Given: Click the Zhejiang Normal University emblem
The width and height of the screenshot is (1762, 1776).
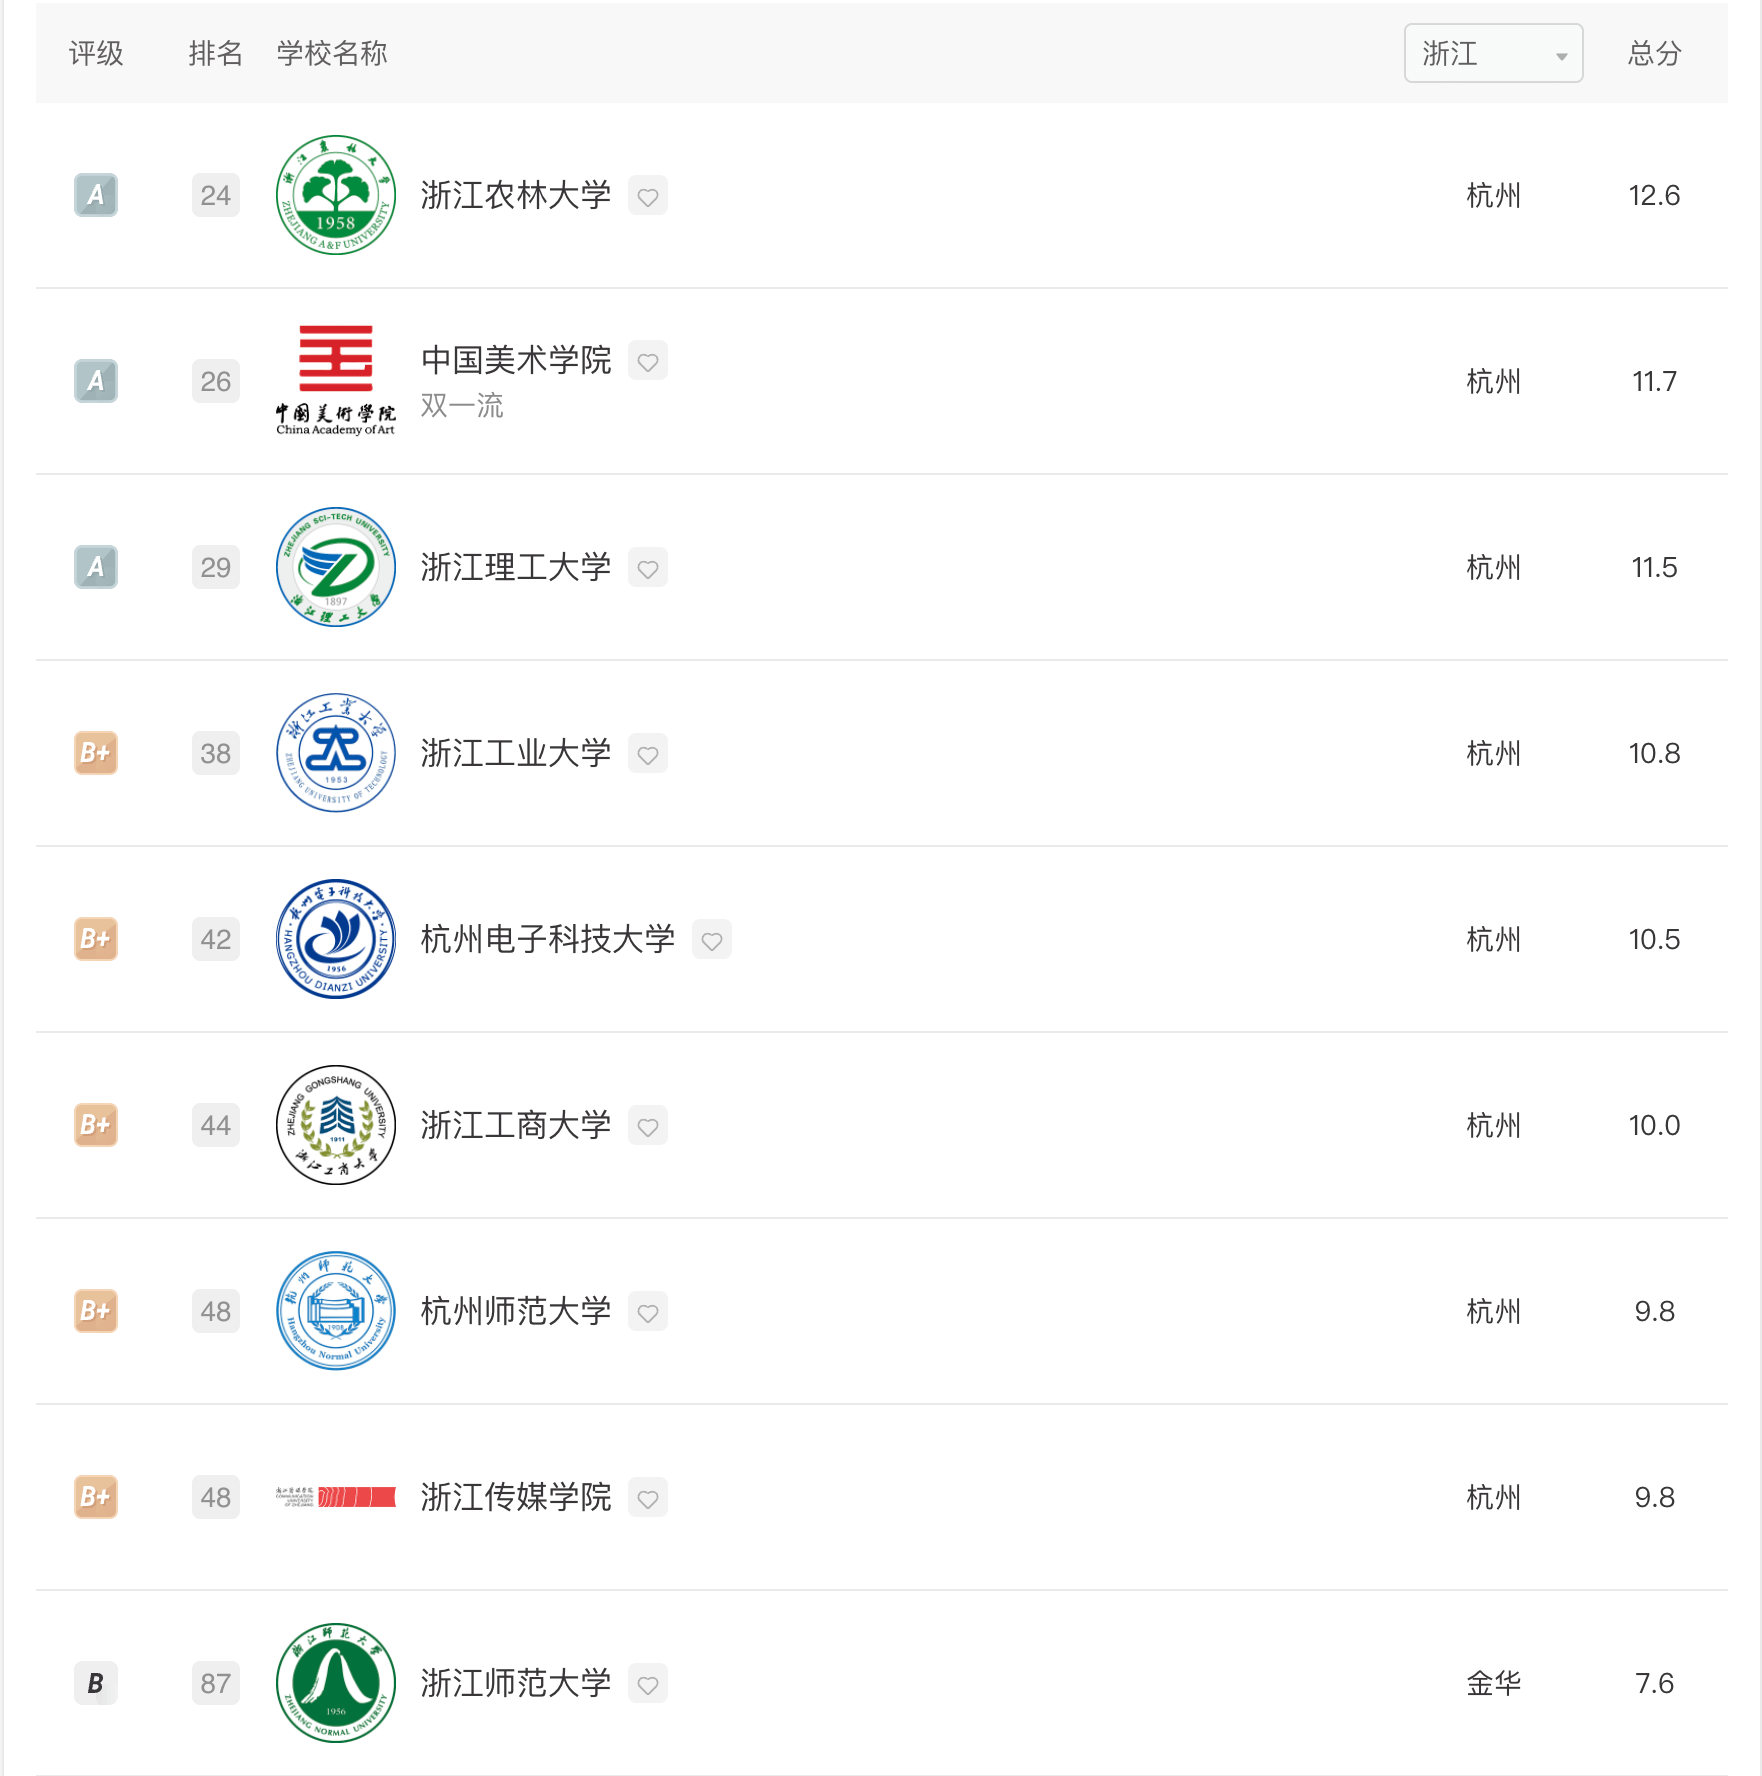Looking at the screenshot, I should [x=336, y=1683].
